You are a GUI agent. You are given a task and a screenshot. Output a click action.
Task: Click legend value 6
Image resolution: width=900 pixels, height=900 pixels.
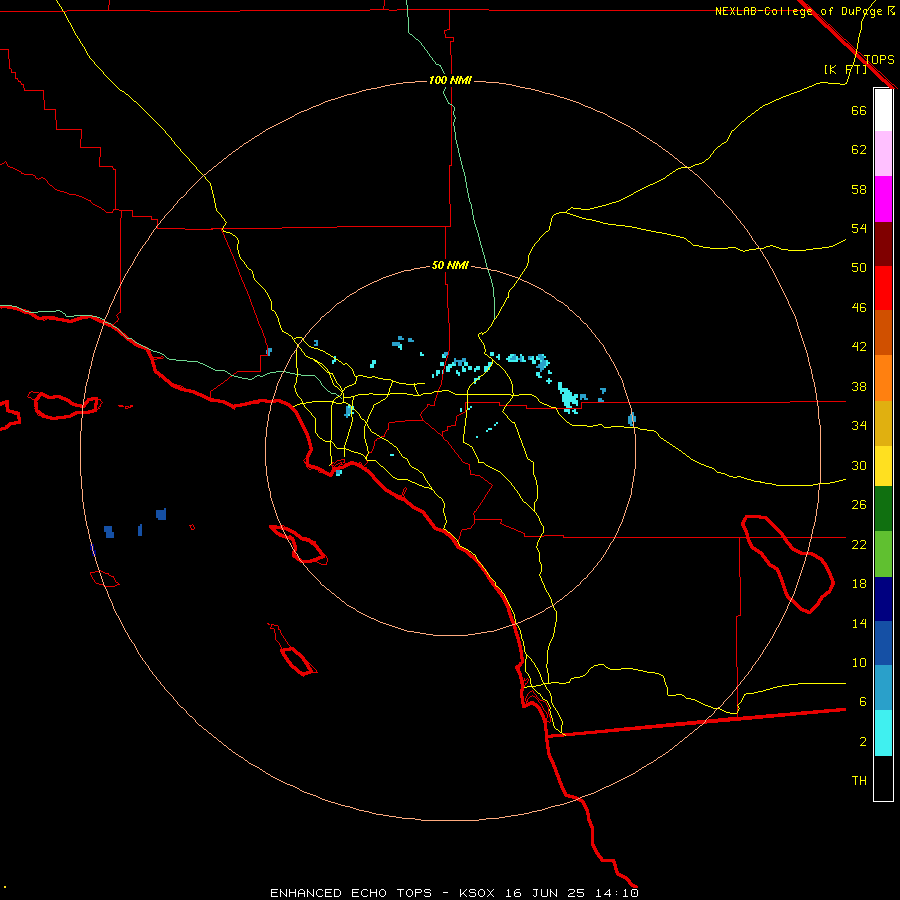click(x=862, y=701)
